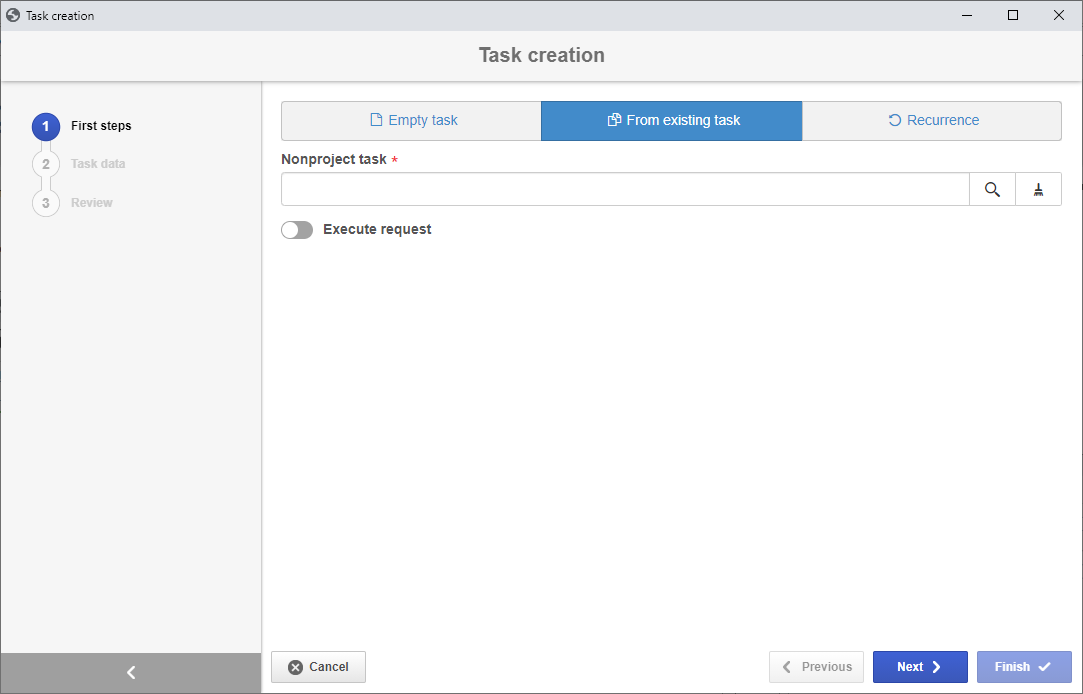Switch to the Empty task tab
Screen dimensions: 1083x694
(412, 121)
